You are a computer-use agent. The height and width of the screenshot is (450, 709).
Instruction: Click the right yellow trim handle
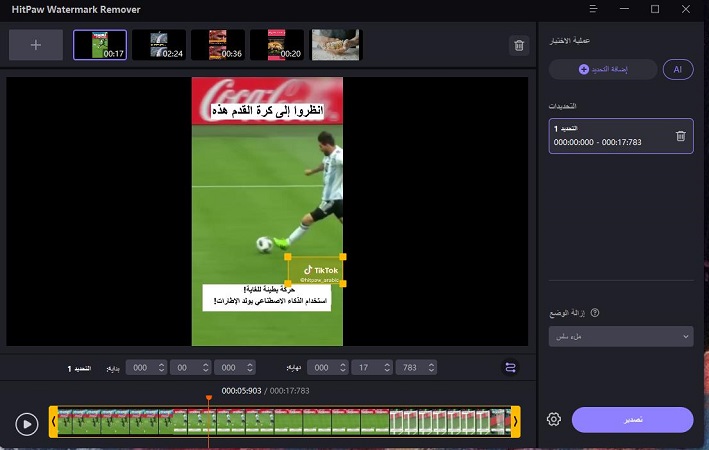tap(515, 422)
